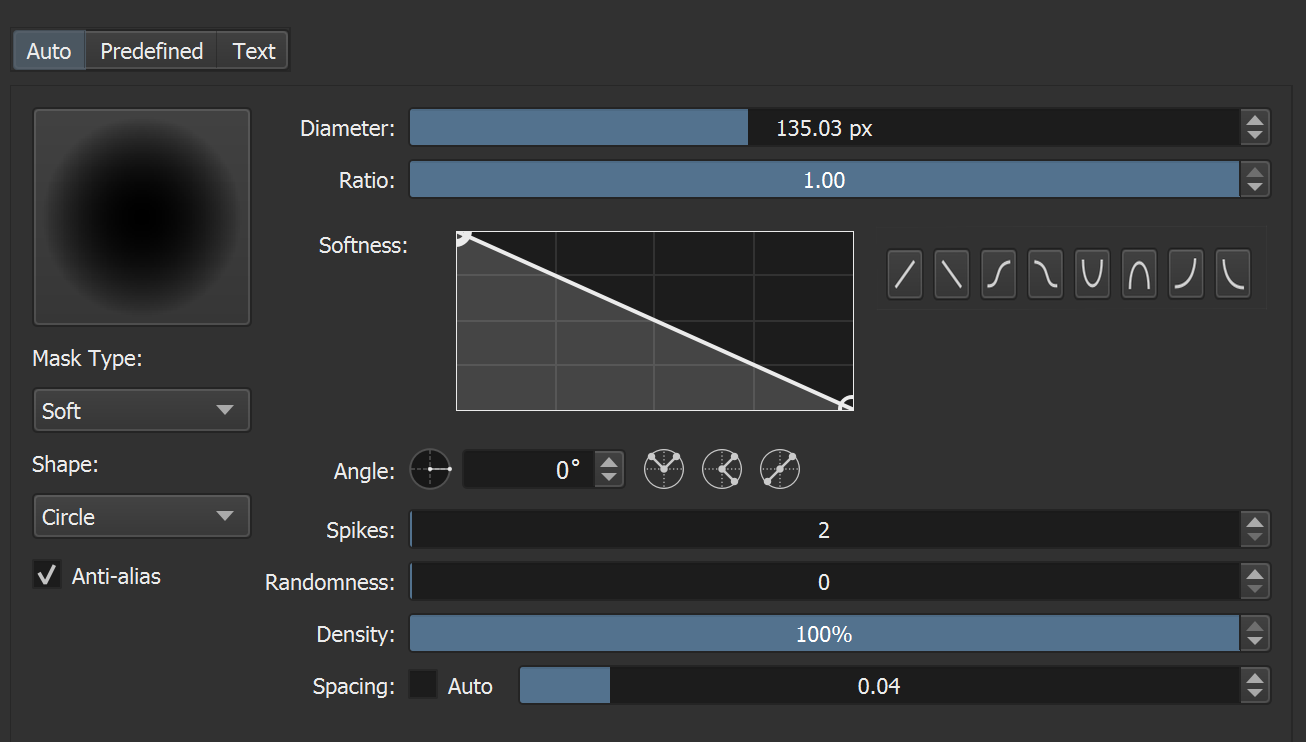
Task: Apply the linear rising curve preset
Action: tap(905, 275)
